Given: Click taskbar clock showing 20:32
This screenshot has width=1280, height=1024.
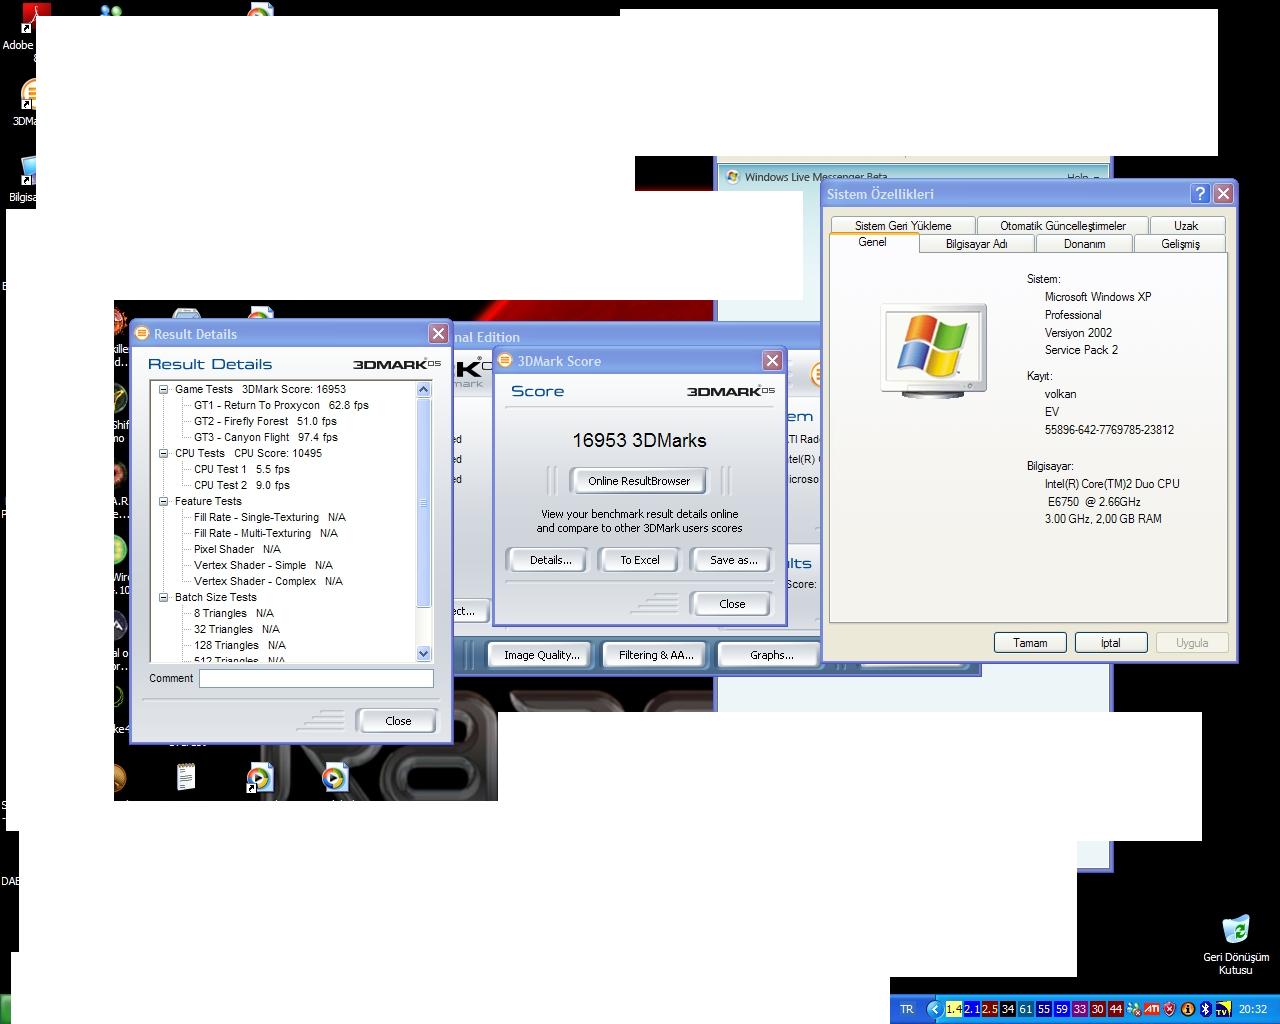Looking at the screenshot, I should pos(1253,1009).
